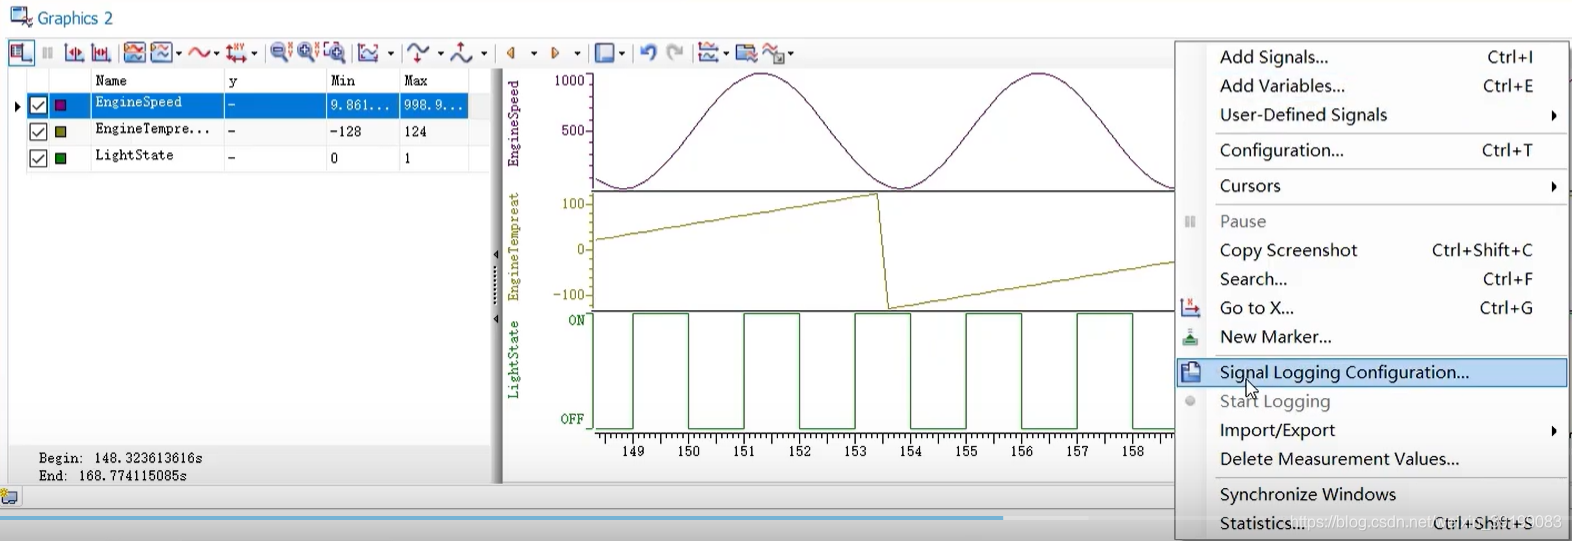Click the pause icon in the toolbar
The image size is (1572, 541).
47,53
